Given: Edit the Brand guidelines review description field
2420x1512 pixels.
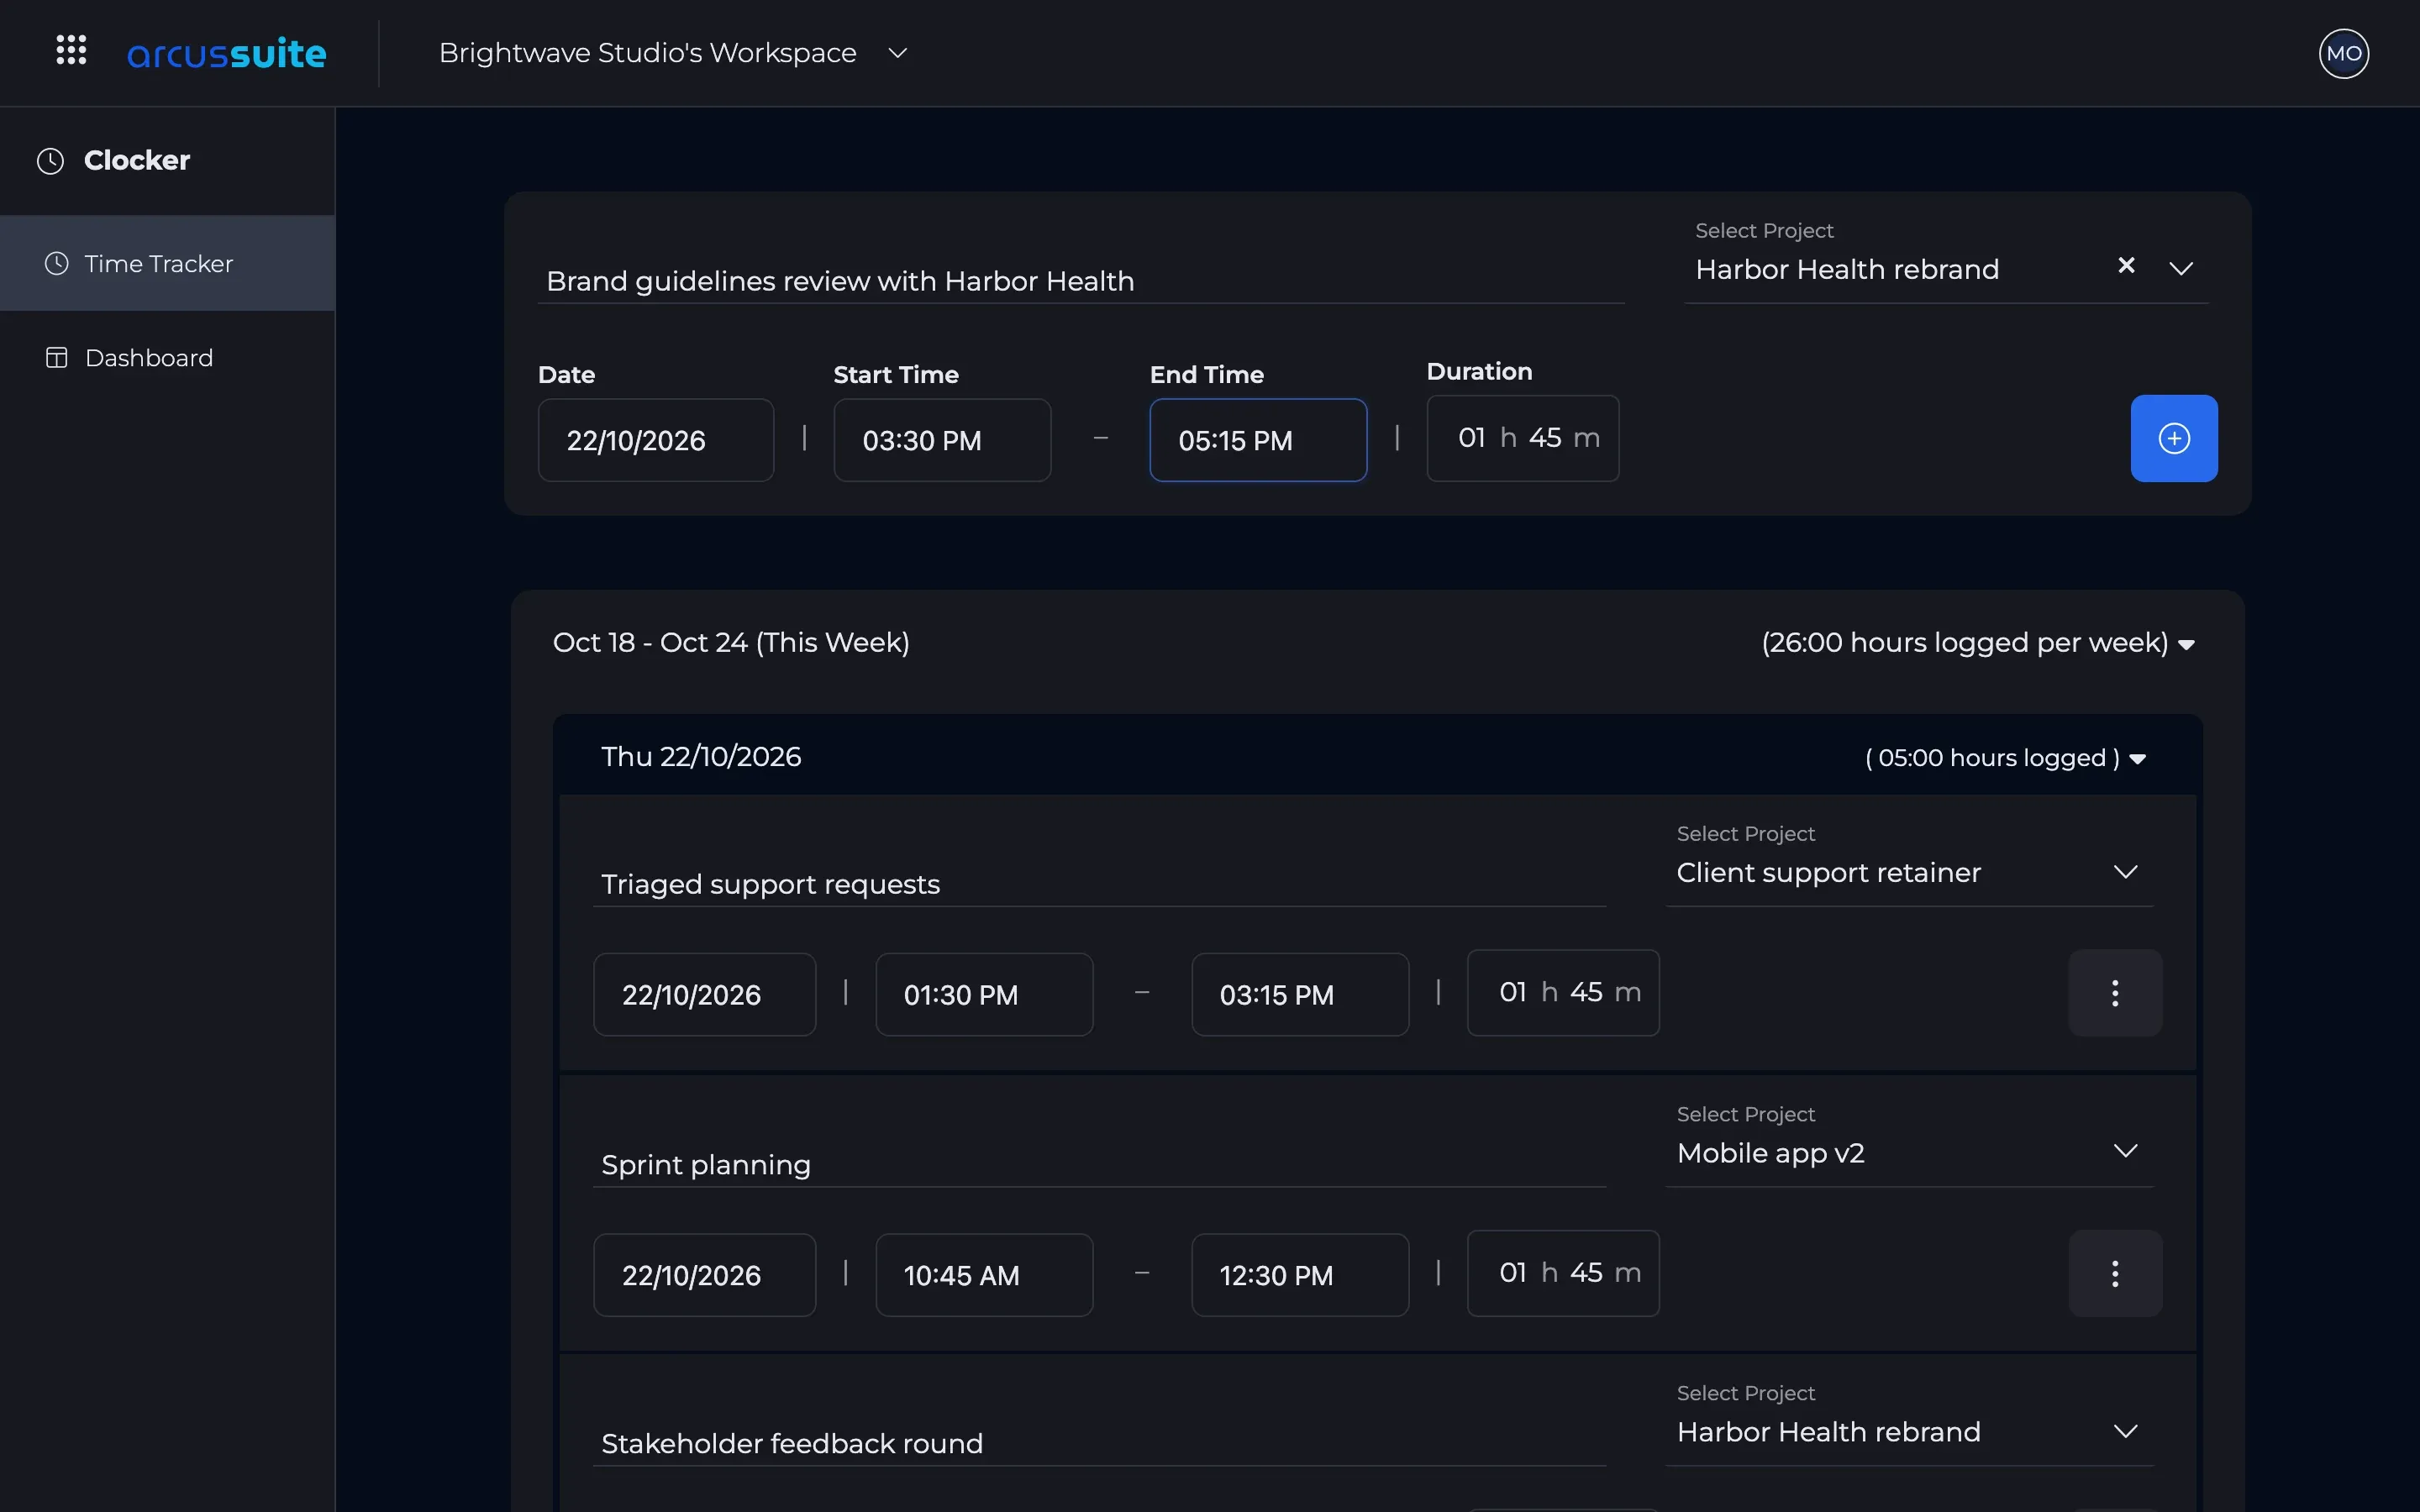Looking at the screenshot, I should click(1080, 281).
